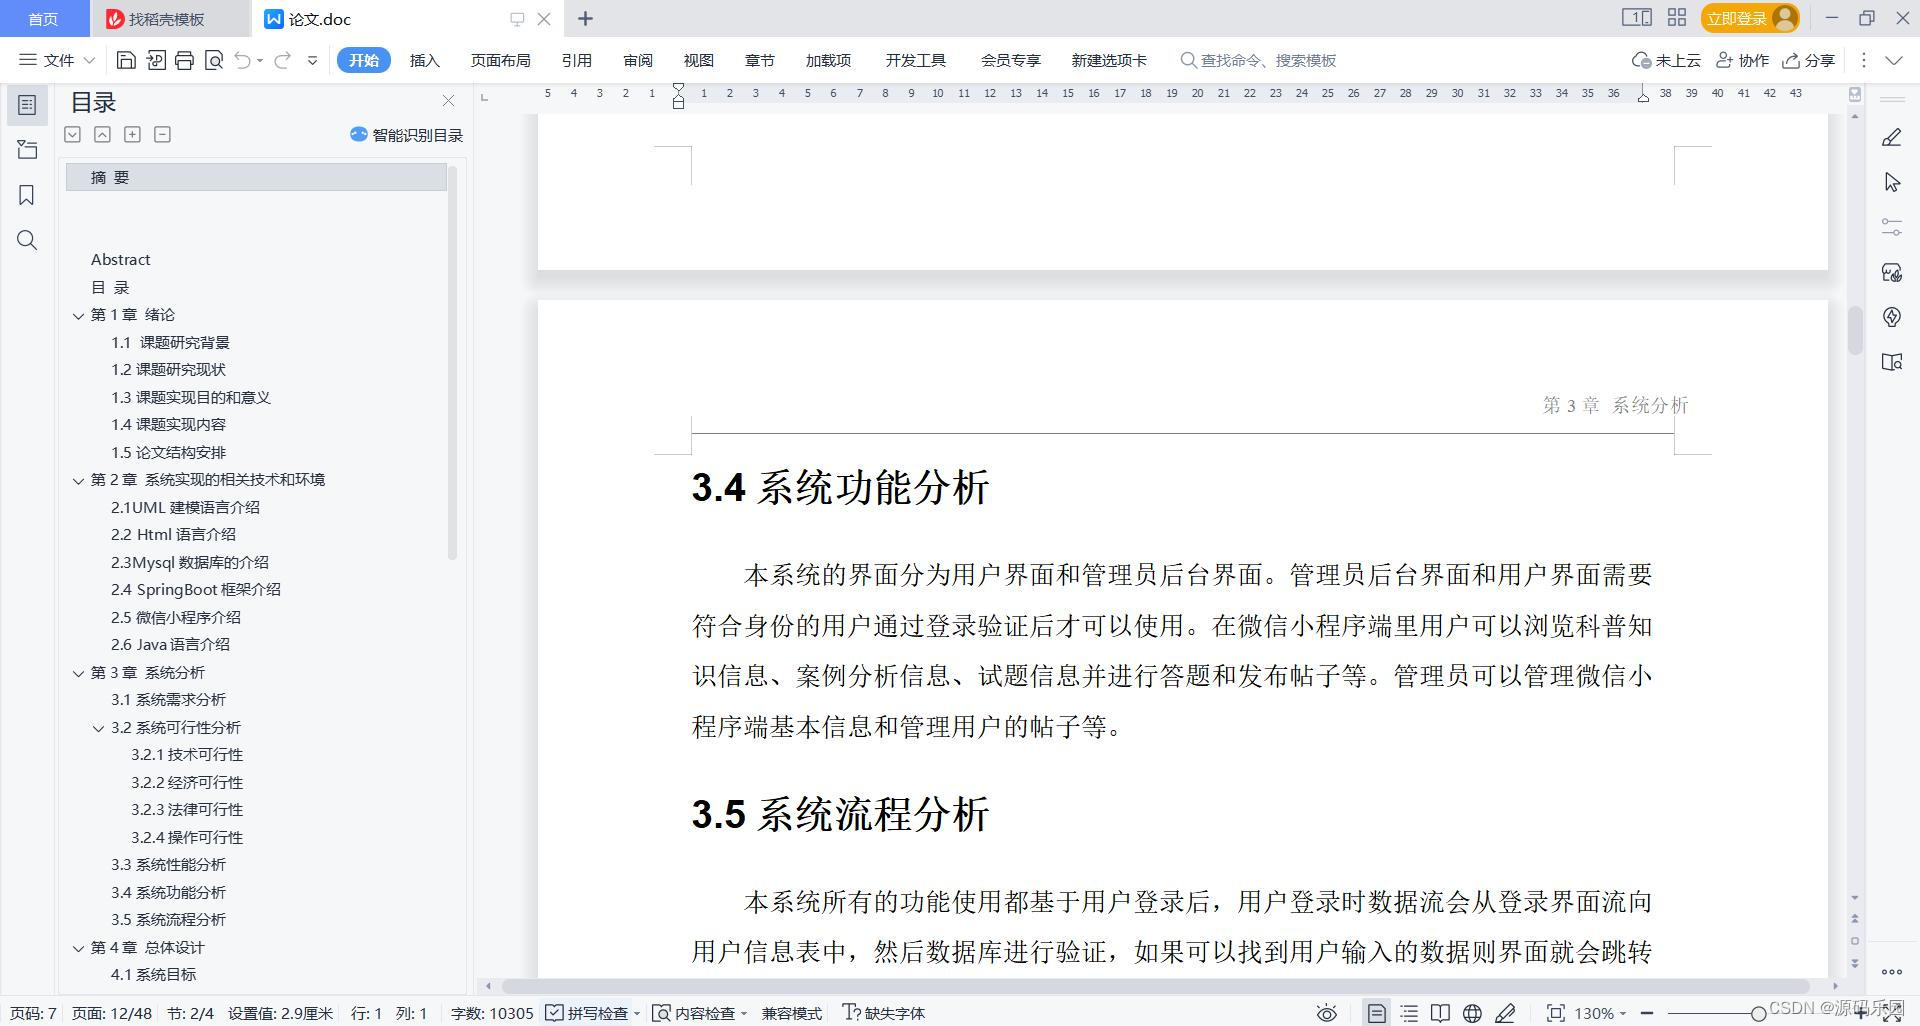Image resolution: width=1920 pixels, height=1026 pixels.
Task: Undo the last action
Action: (x=243, y=60)
